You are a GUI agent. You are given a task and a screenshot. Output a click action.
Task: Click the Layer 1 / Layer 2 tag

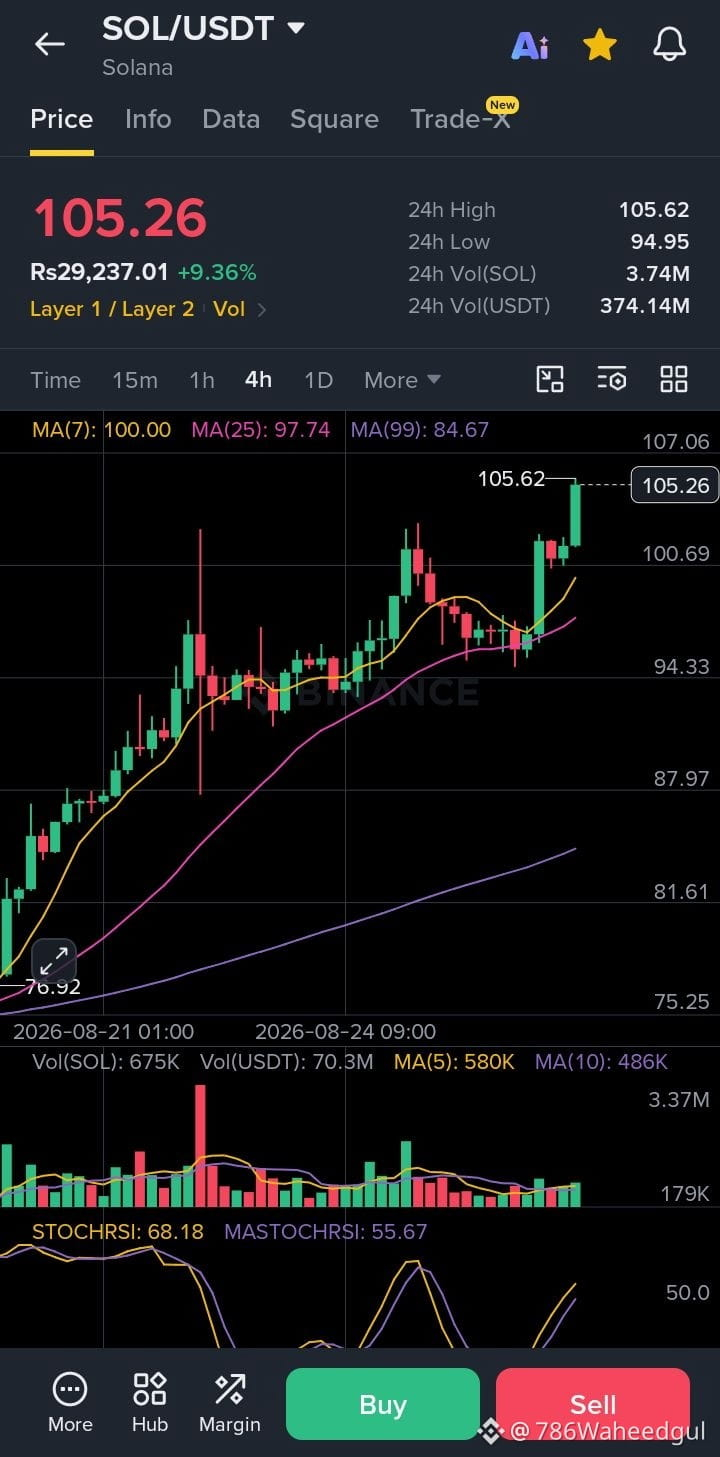point(112,309)
